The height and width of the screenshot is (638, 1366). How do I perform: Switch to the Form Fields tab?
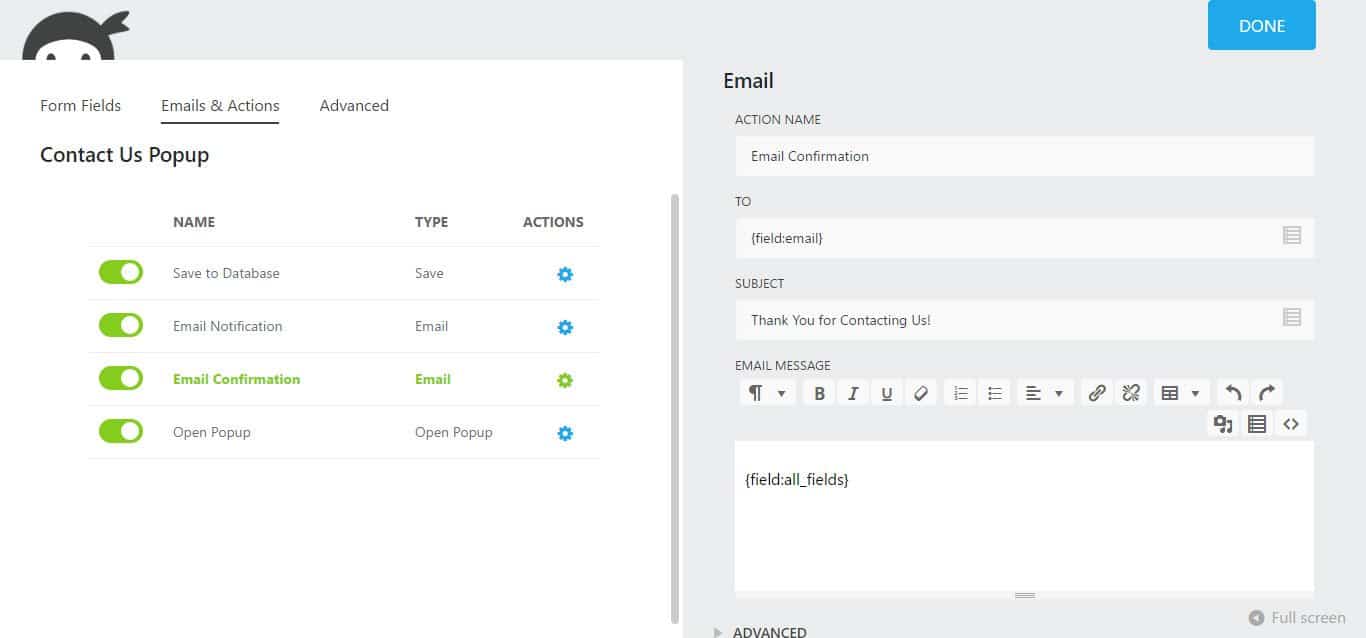click(x=80, y=105)
